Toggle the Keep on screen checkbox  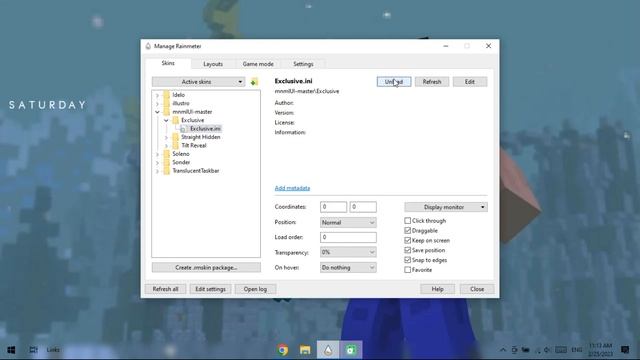[407, 240]
